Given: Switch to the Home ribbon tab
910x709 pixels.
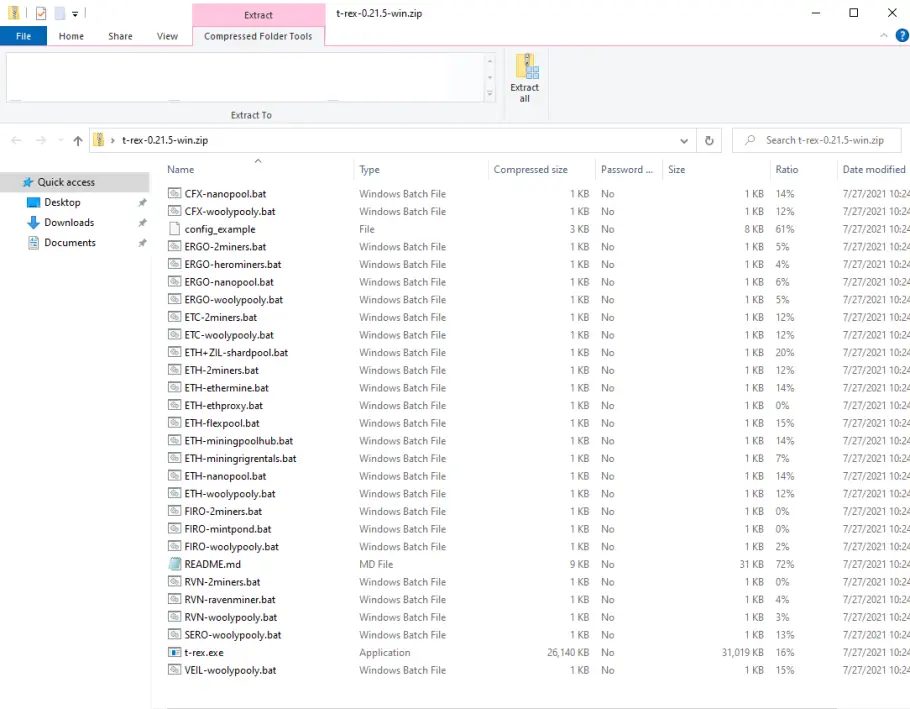Looking at the screenshot, I should click(x=71, y=36).
